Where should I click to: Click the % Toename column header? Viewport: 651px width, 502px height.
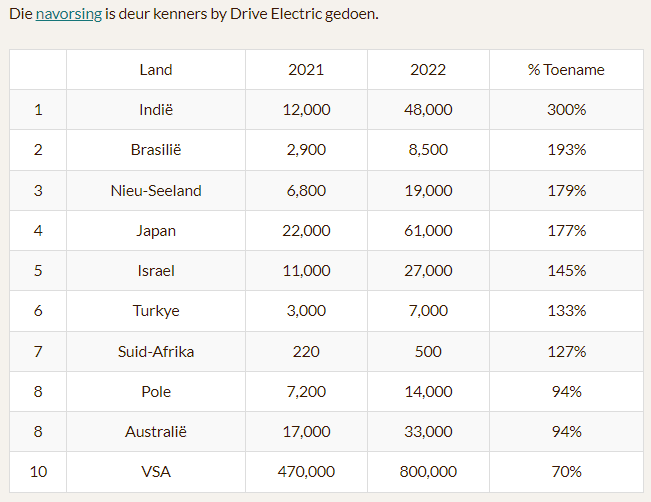(x=566, y=70)
